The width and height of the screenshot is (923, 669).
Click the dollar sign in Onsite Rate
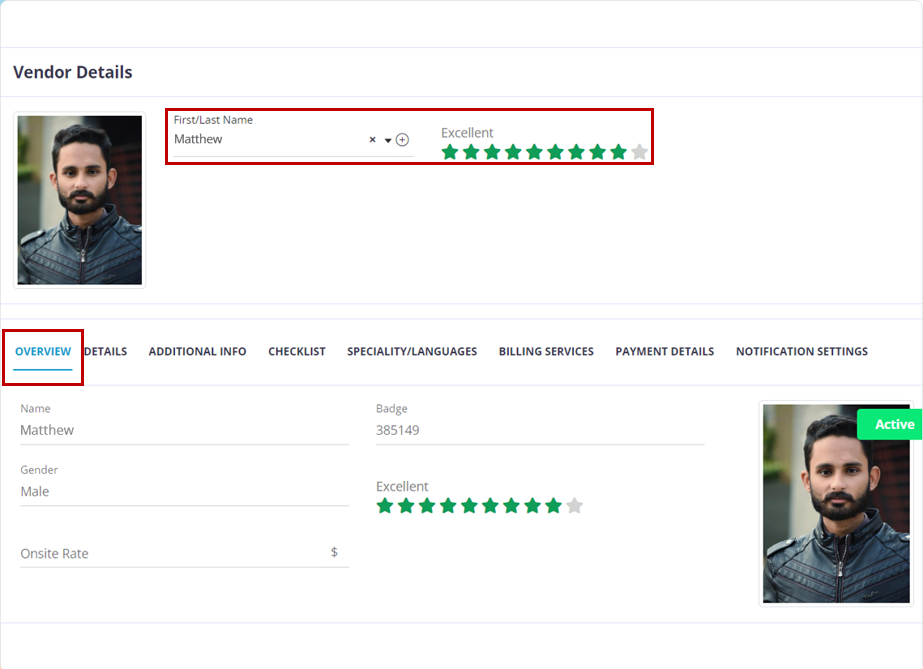pos(334,552)
